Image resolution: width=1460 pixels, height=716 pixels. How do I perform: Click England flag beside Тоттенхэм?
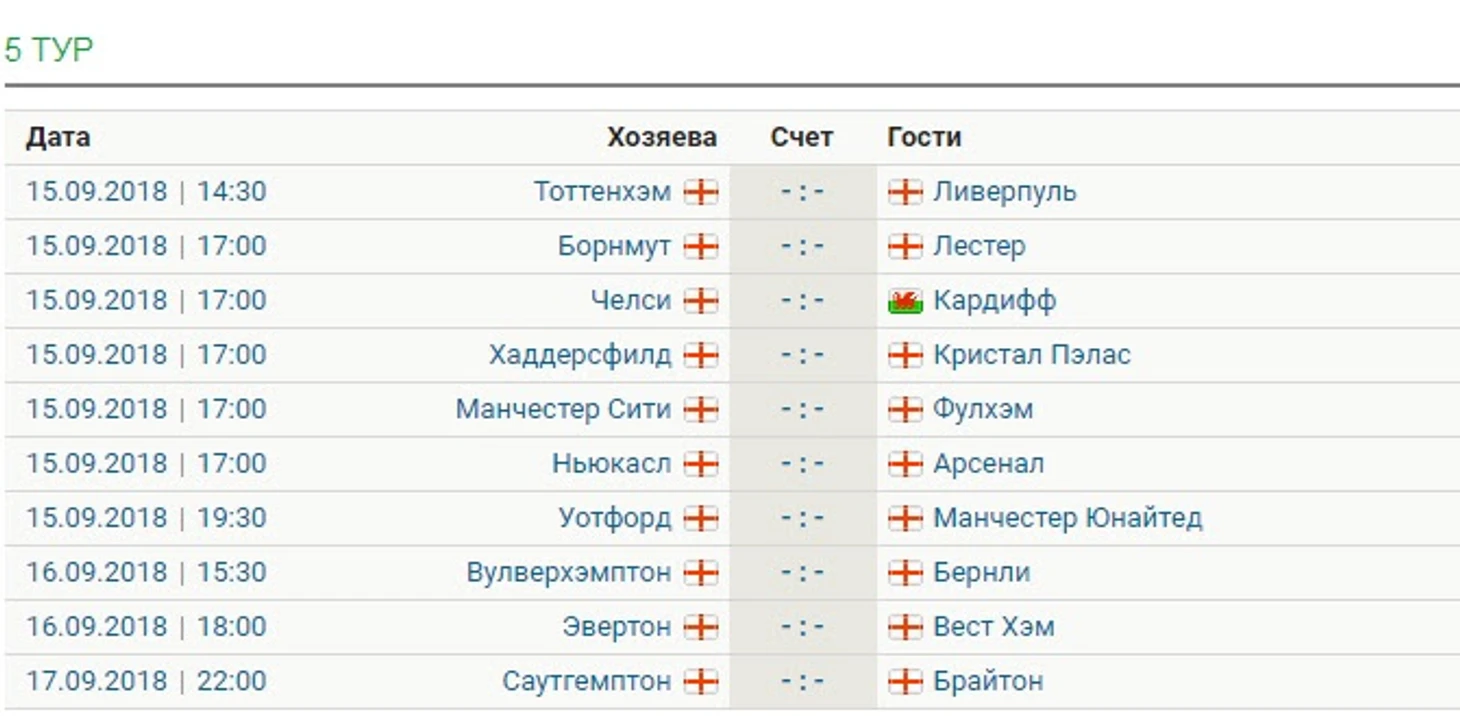(701, 192)
